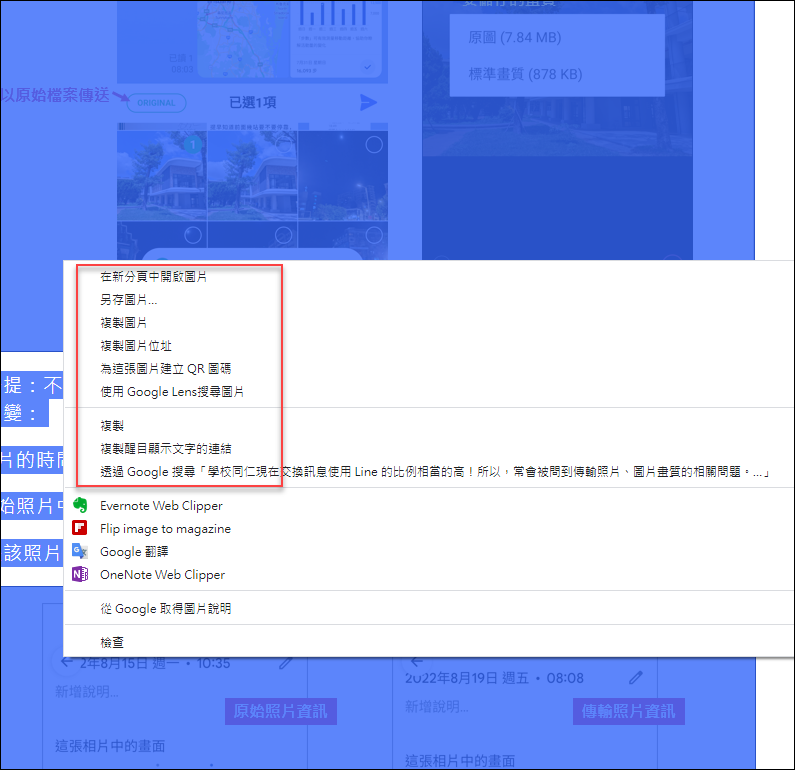This screenshot has width=795, height=770.
Task: Click back arrow beside 8月15日 date
Action: click(66, 662)
